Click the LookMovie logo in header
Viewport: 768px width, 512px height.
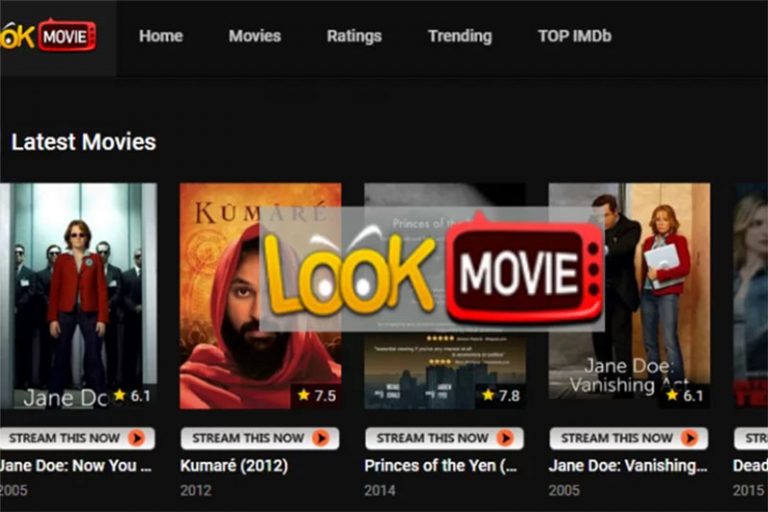[48, 36]
